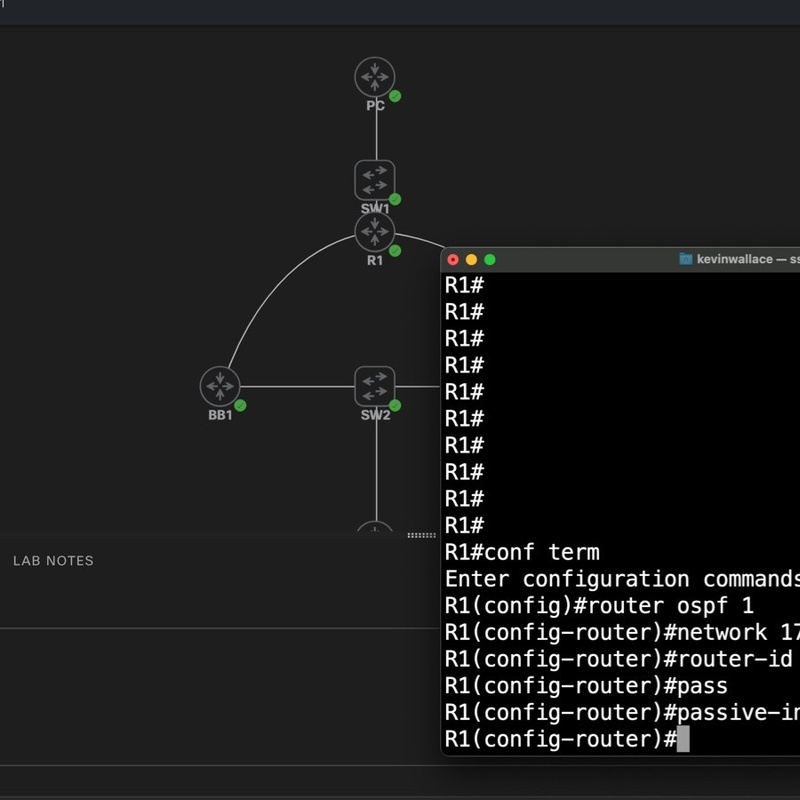Click the 'Enter configuration commands' line
This screenshot has width=800, height=800.
[x=622, y=579]
